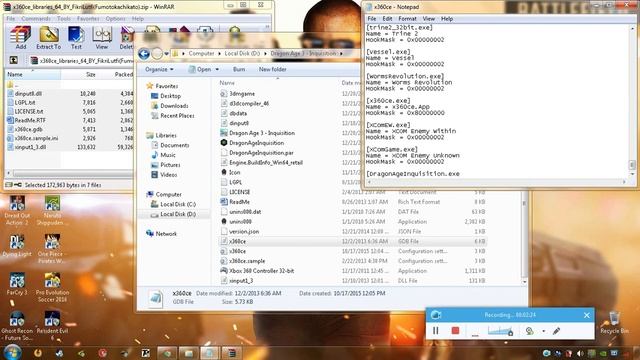The height and width of the screenshot is (360, 640).
Task: Click the Windows Start orb
Action: coord(12,352)
